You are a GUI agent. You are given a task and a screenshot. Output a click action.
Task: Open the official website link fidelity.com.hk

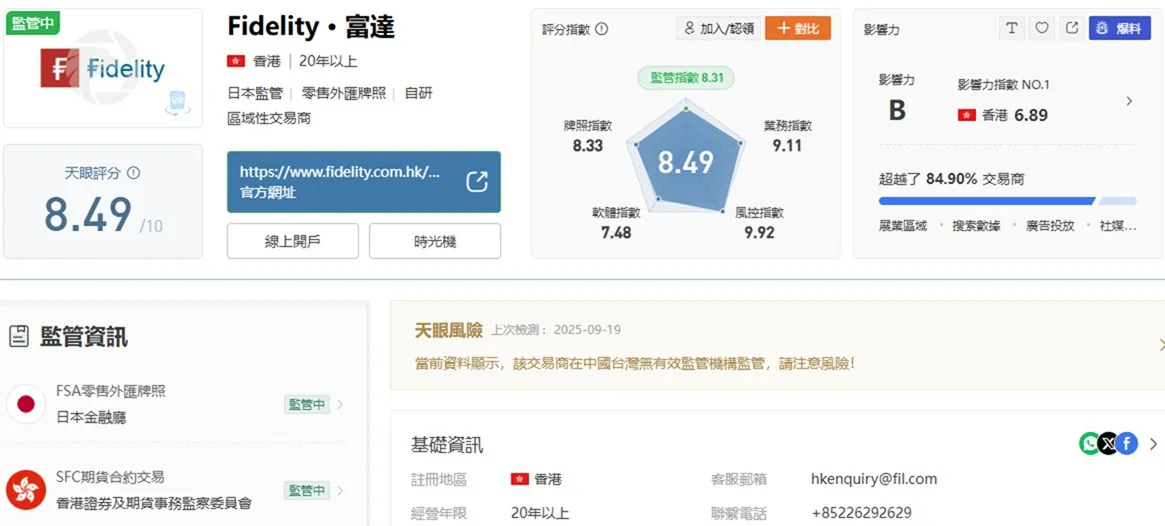point(363,182)
